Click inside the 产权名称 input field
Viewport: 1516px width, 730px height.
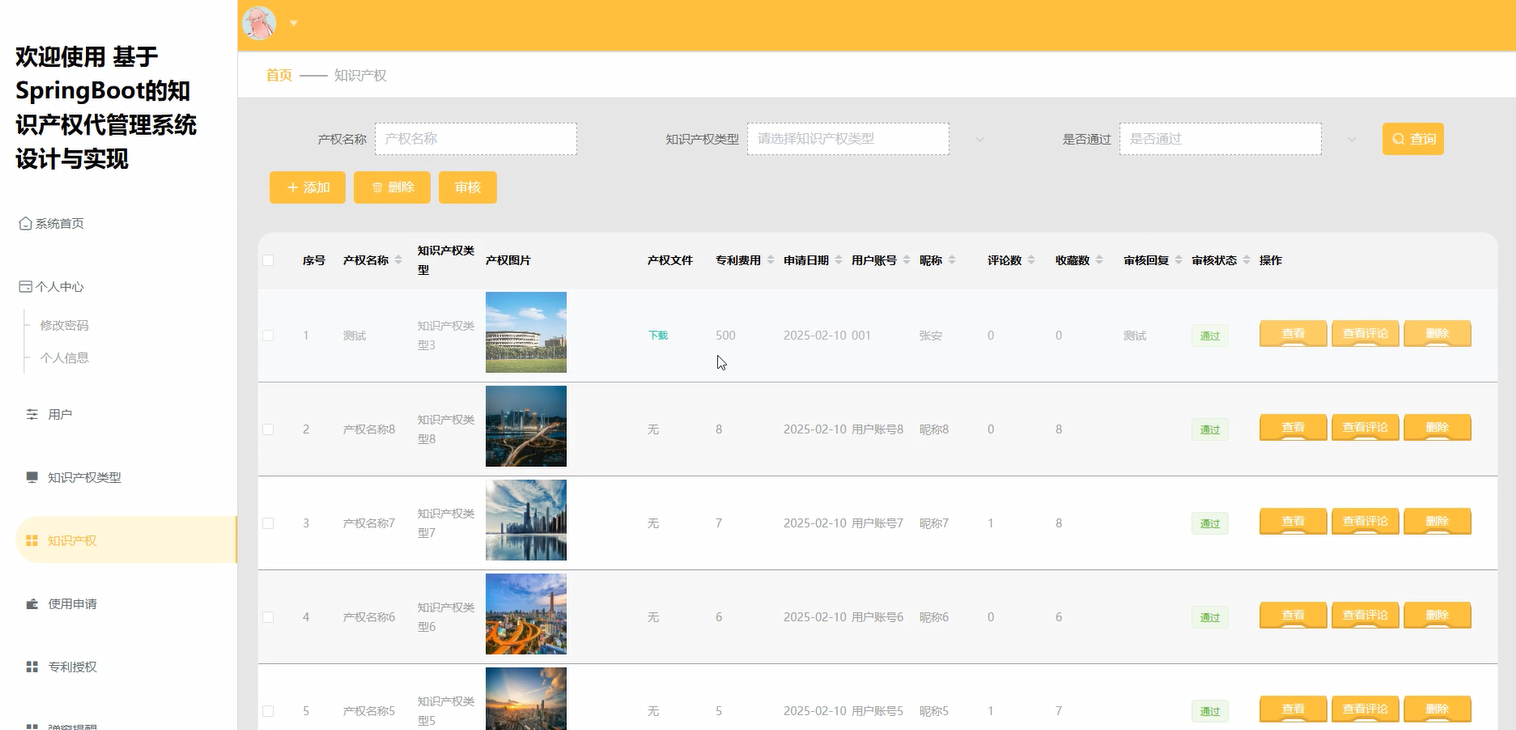tap(475, 138)
